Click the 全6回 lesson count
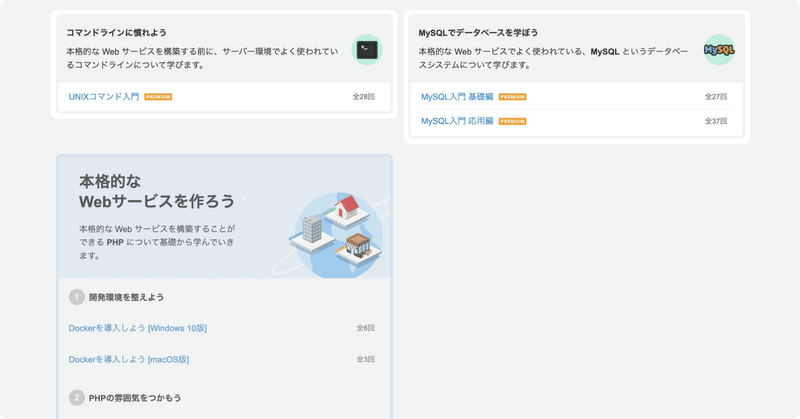 point(366,328)
